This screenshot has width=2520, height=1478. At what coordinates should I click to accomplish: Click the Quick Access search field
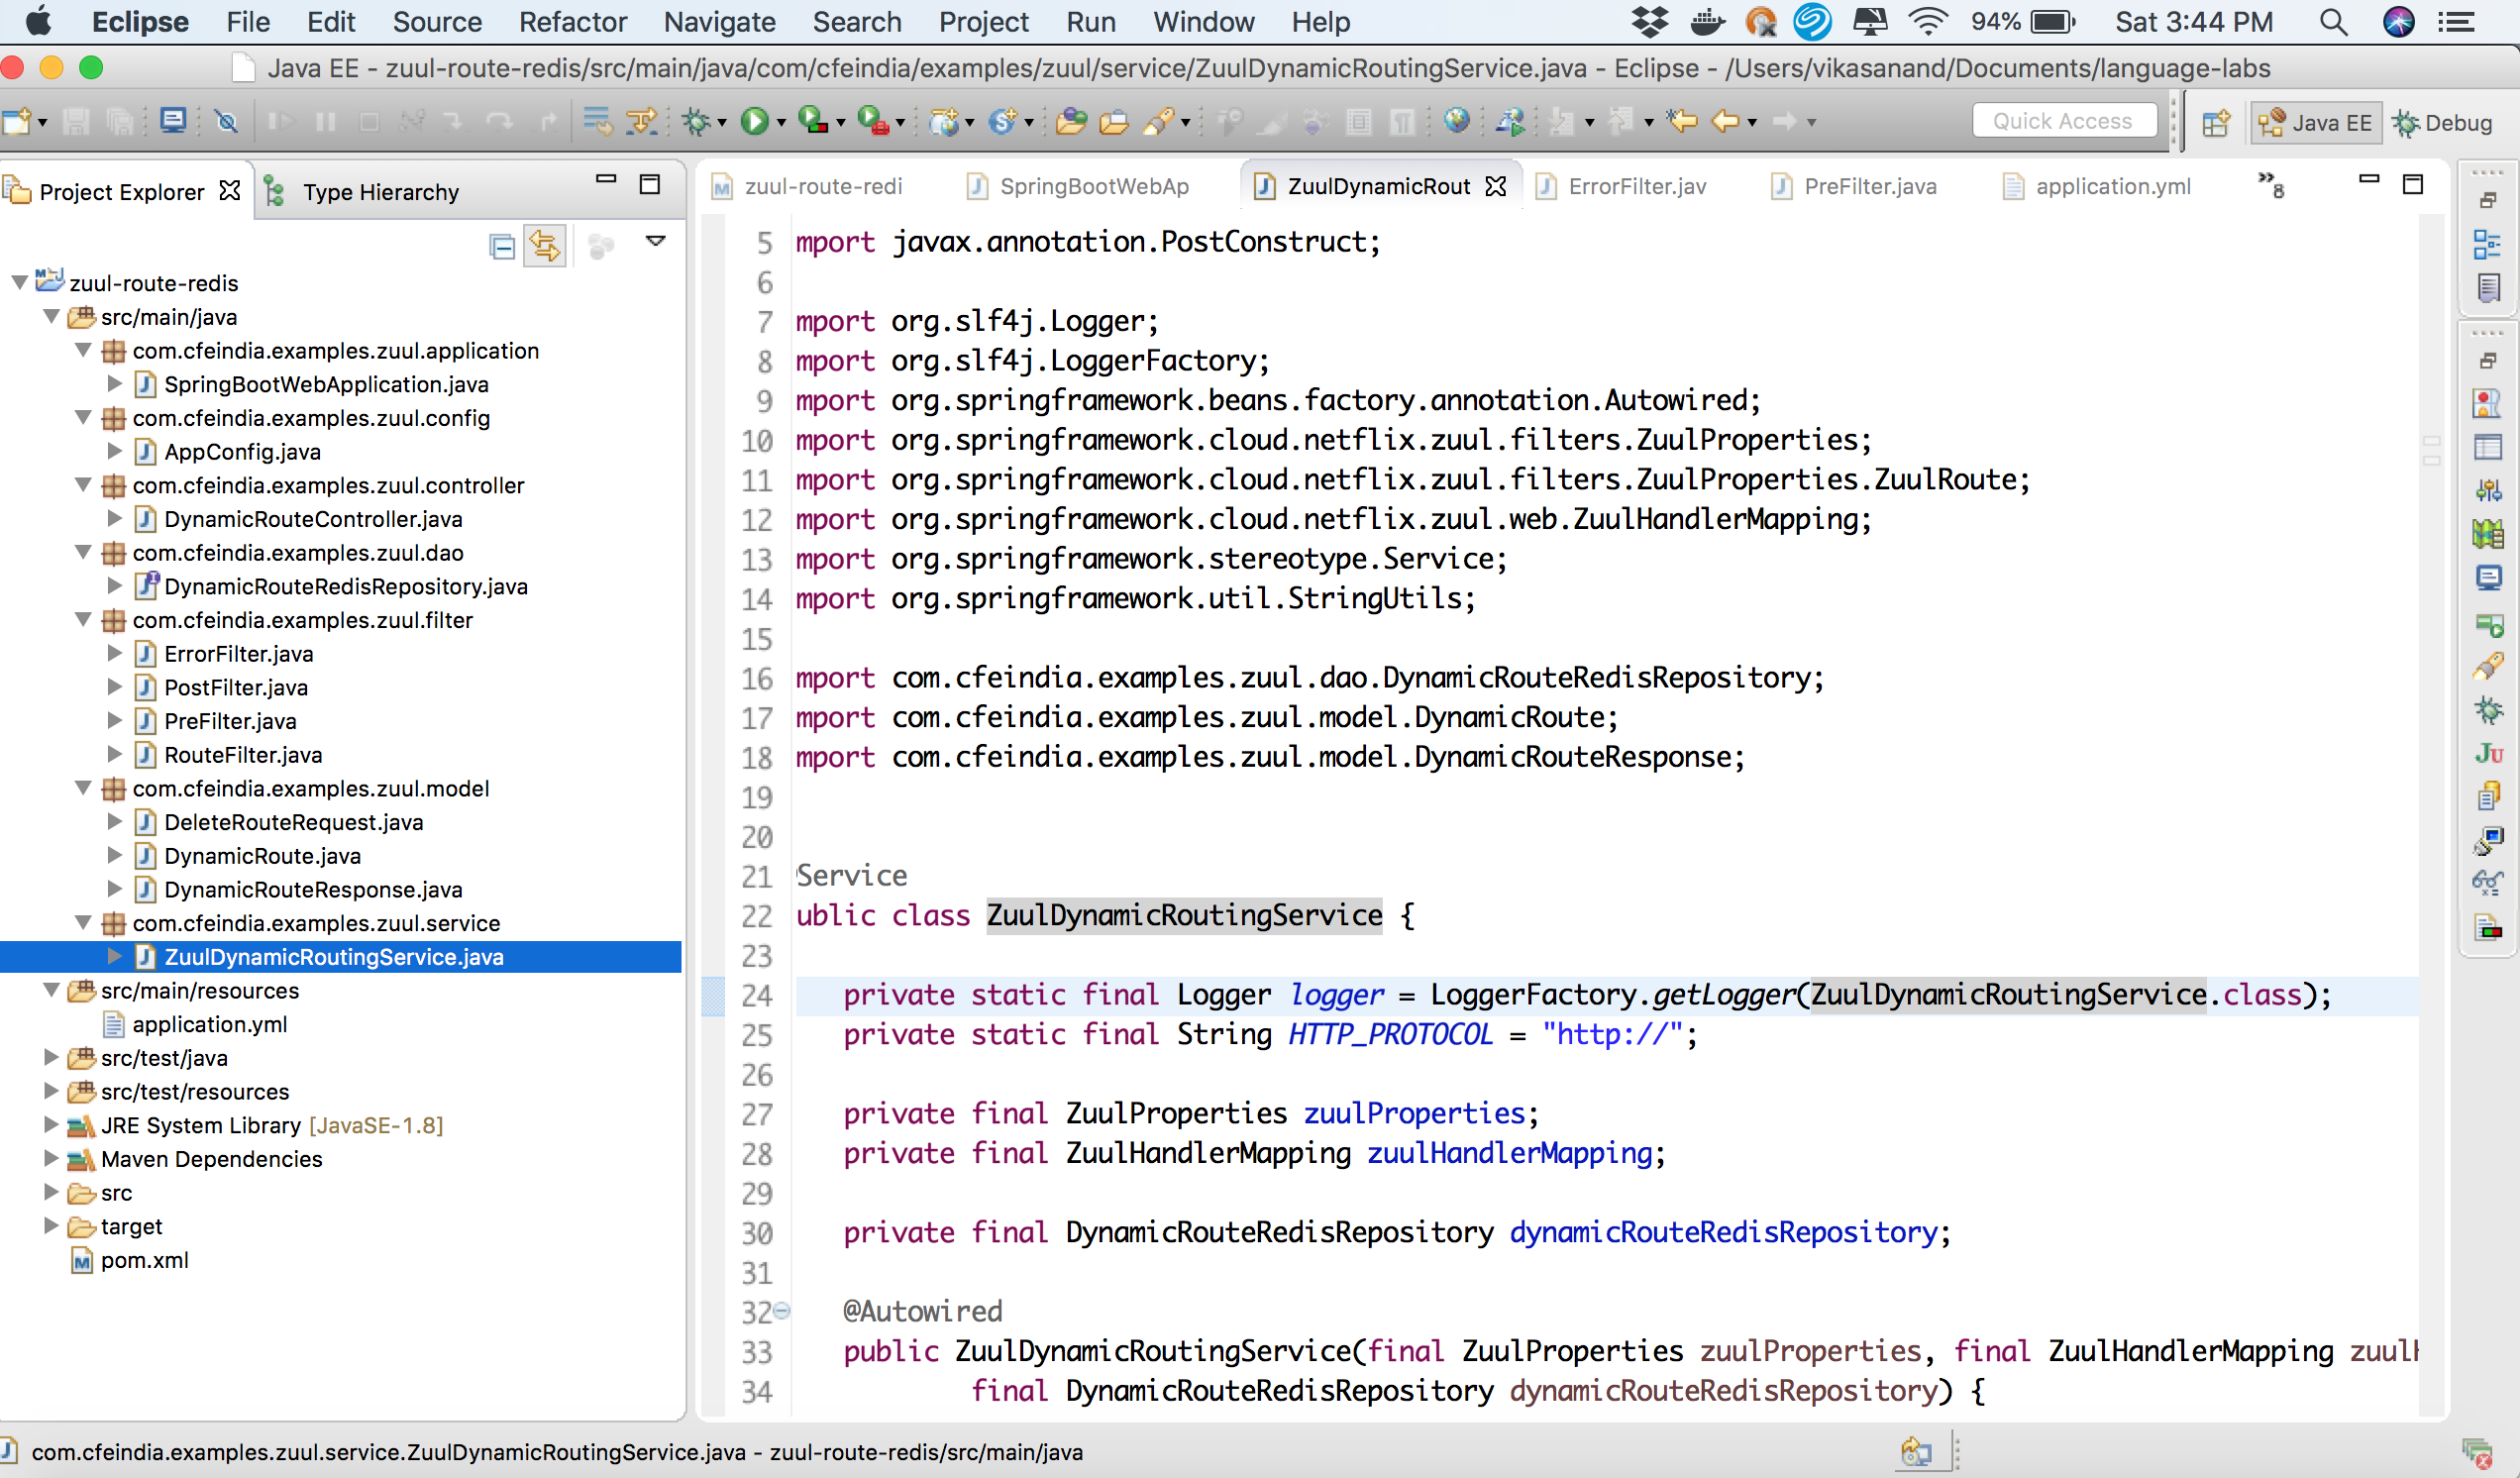pyautogui.click(x=2062, y=122)
